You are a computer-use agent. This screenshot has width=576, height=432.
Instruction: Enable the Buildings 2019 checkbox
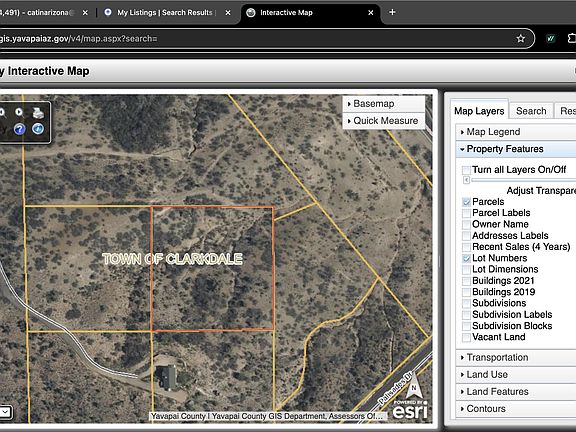pyautogui.click(x=466, y=292)
